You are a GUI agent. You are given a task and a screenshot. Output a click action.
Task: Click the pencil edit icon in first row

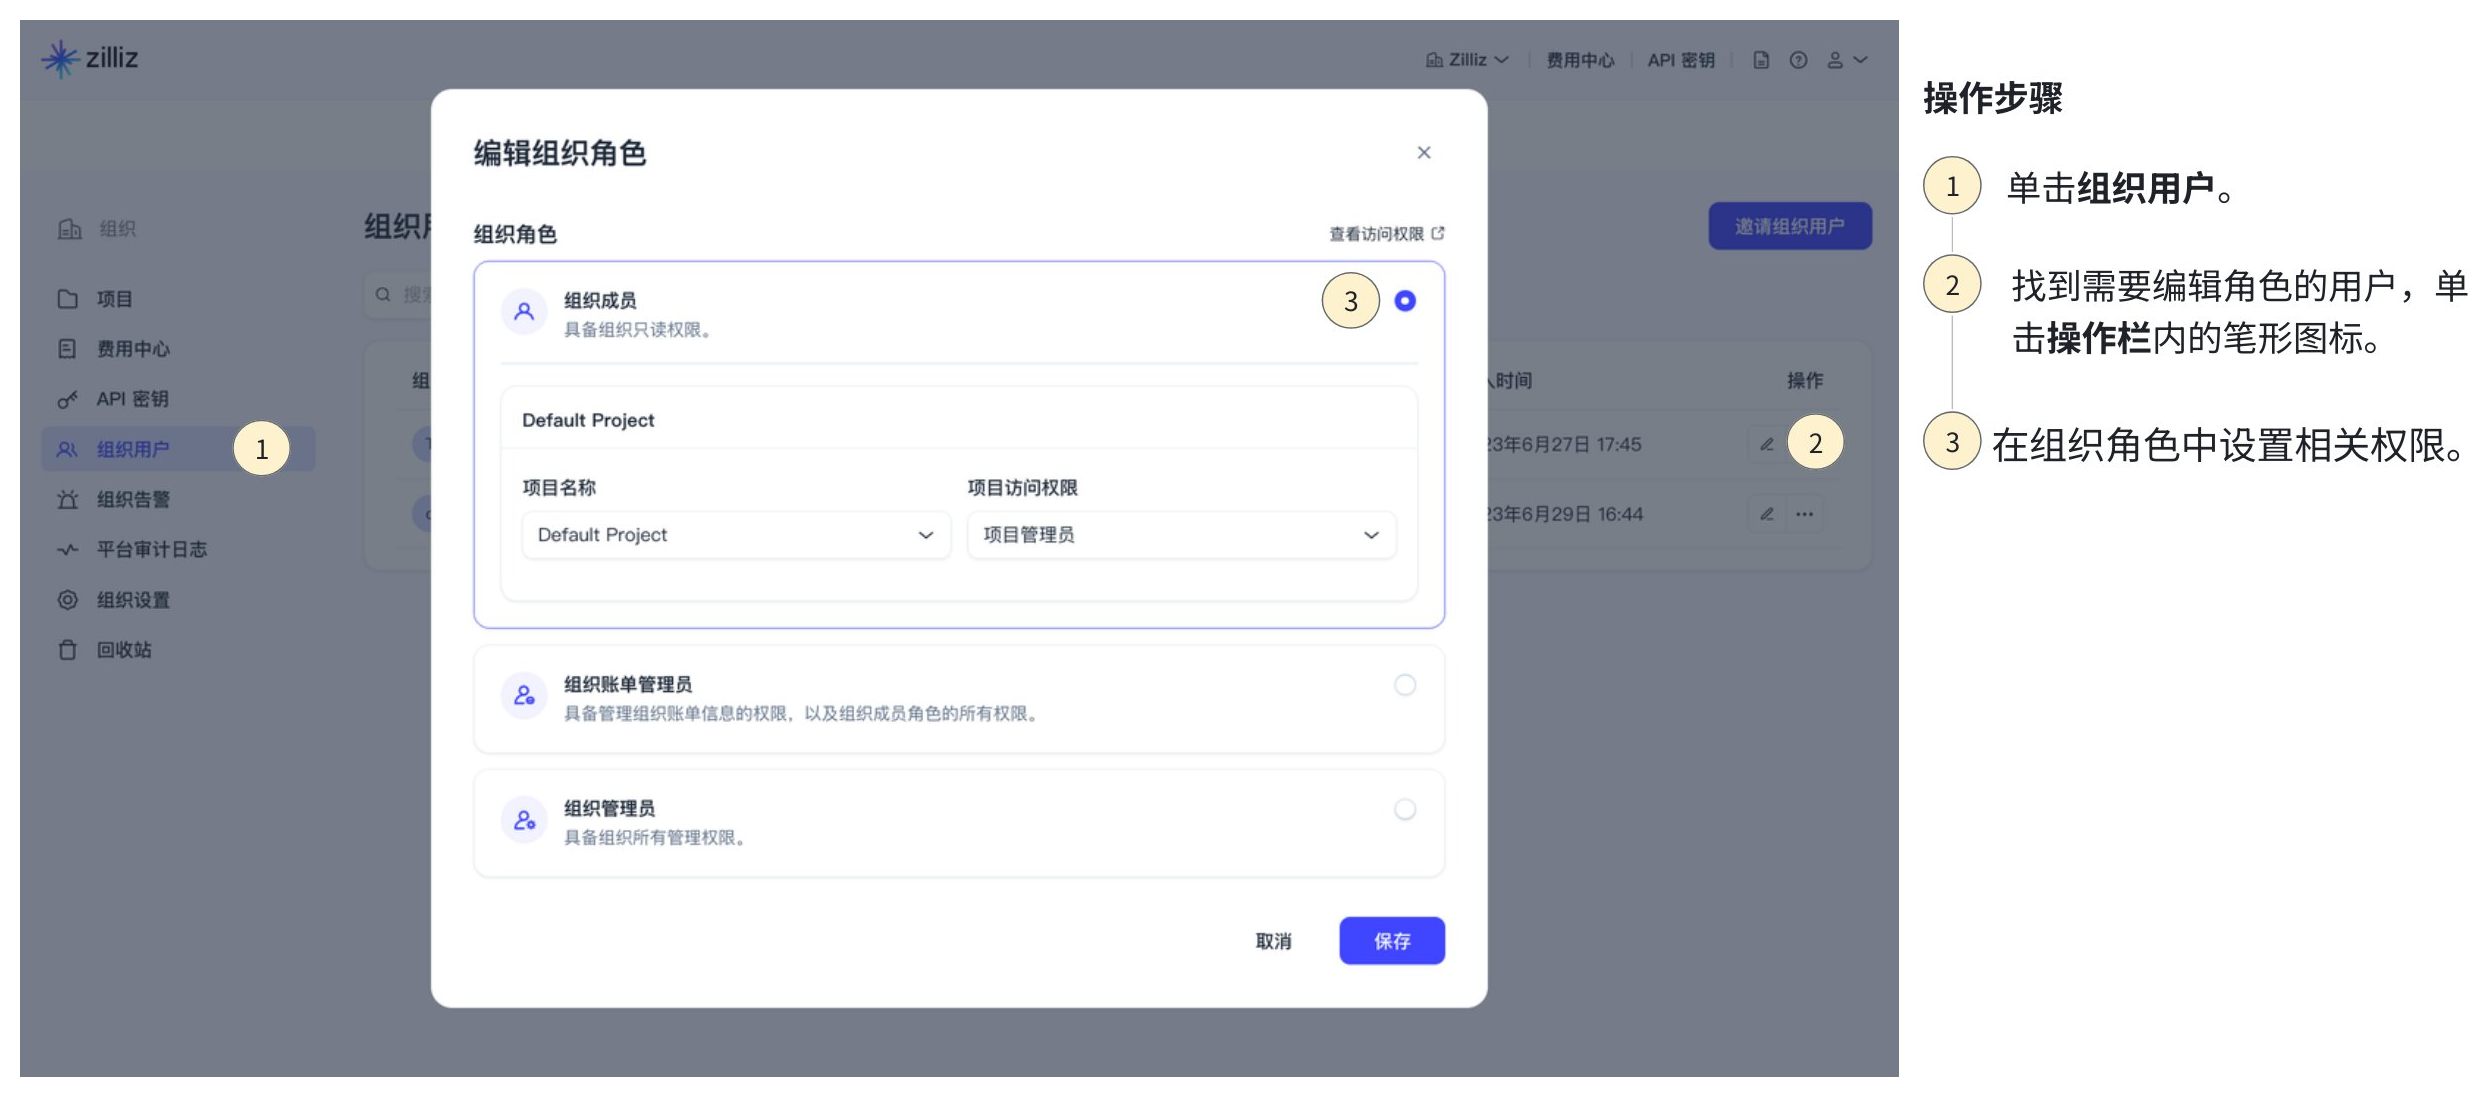pos(1767,444)
